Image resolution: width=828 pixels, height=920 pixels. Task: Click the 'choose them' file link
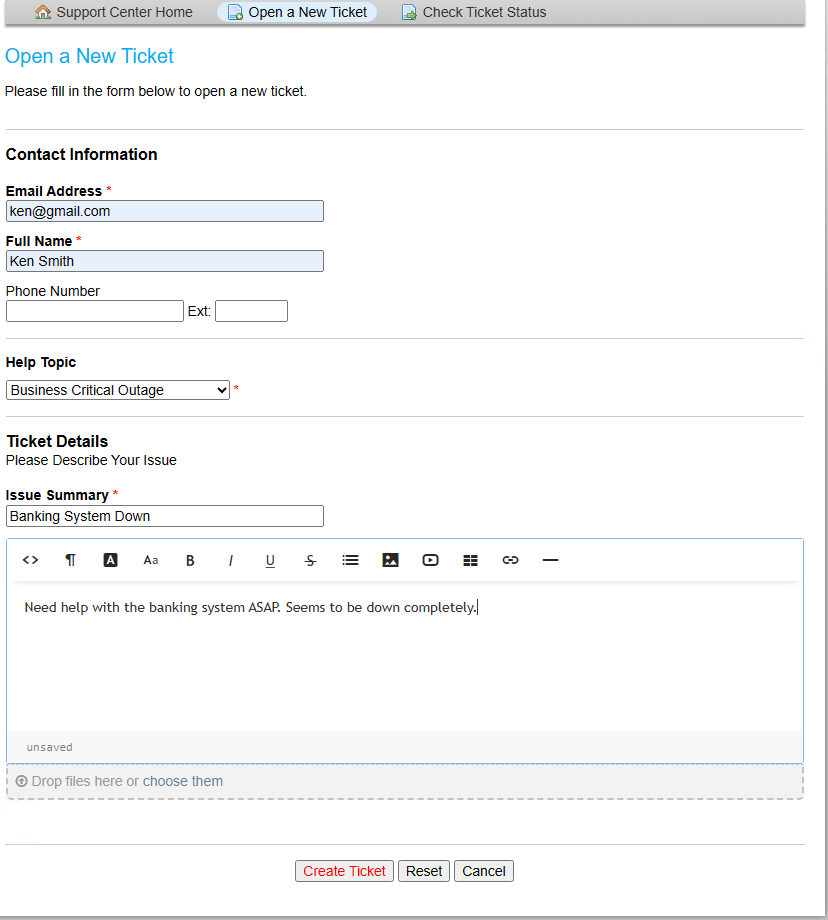coord(183,782)
